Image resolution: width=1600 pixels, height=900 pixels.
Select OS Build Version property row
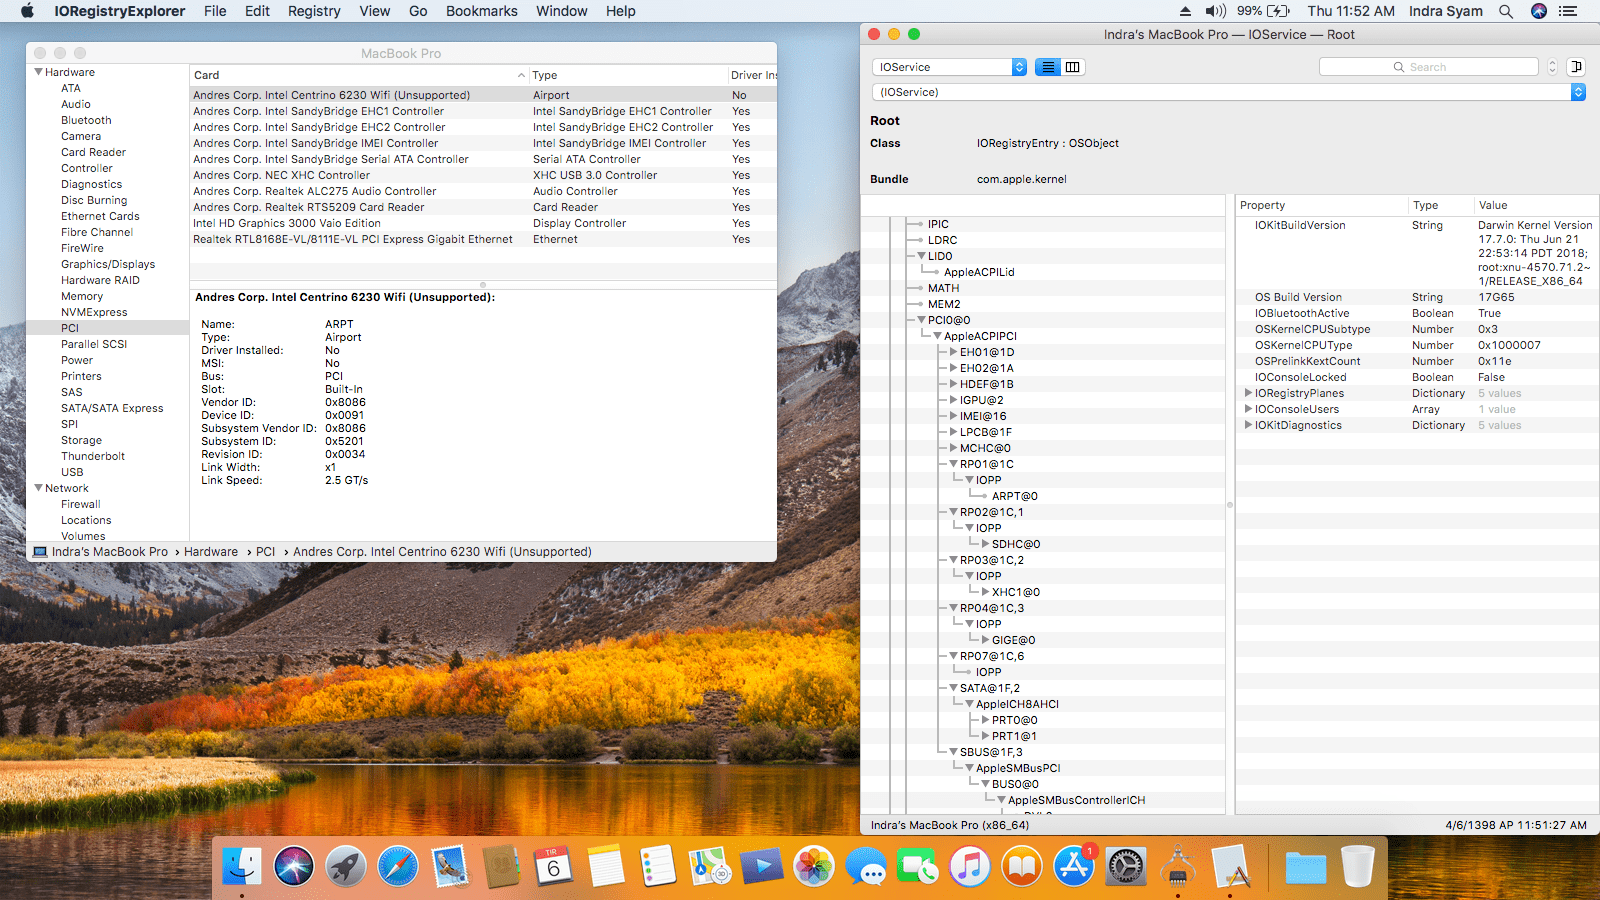point(1416,297)
